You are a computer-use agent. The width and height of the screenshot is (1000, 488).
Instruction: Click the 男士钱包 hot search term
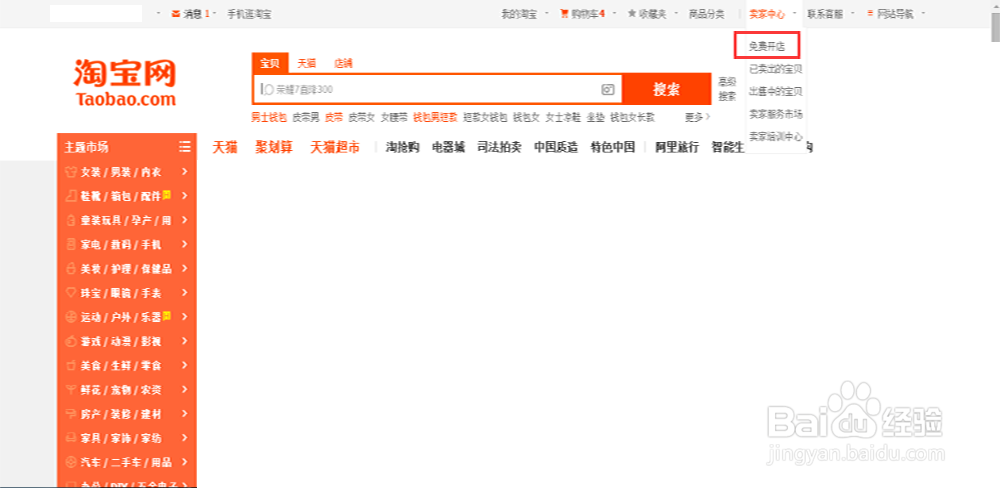click(x=268, y=117)
